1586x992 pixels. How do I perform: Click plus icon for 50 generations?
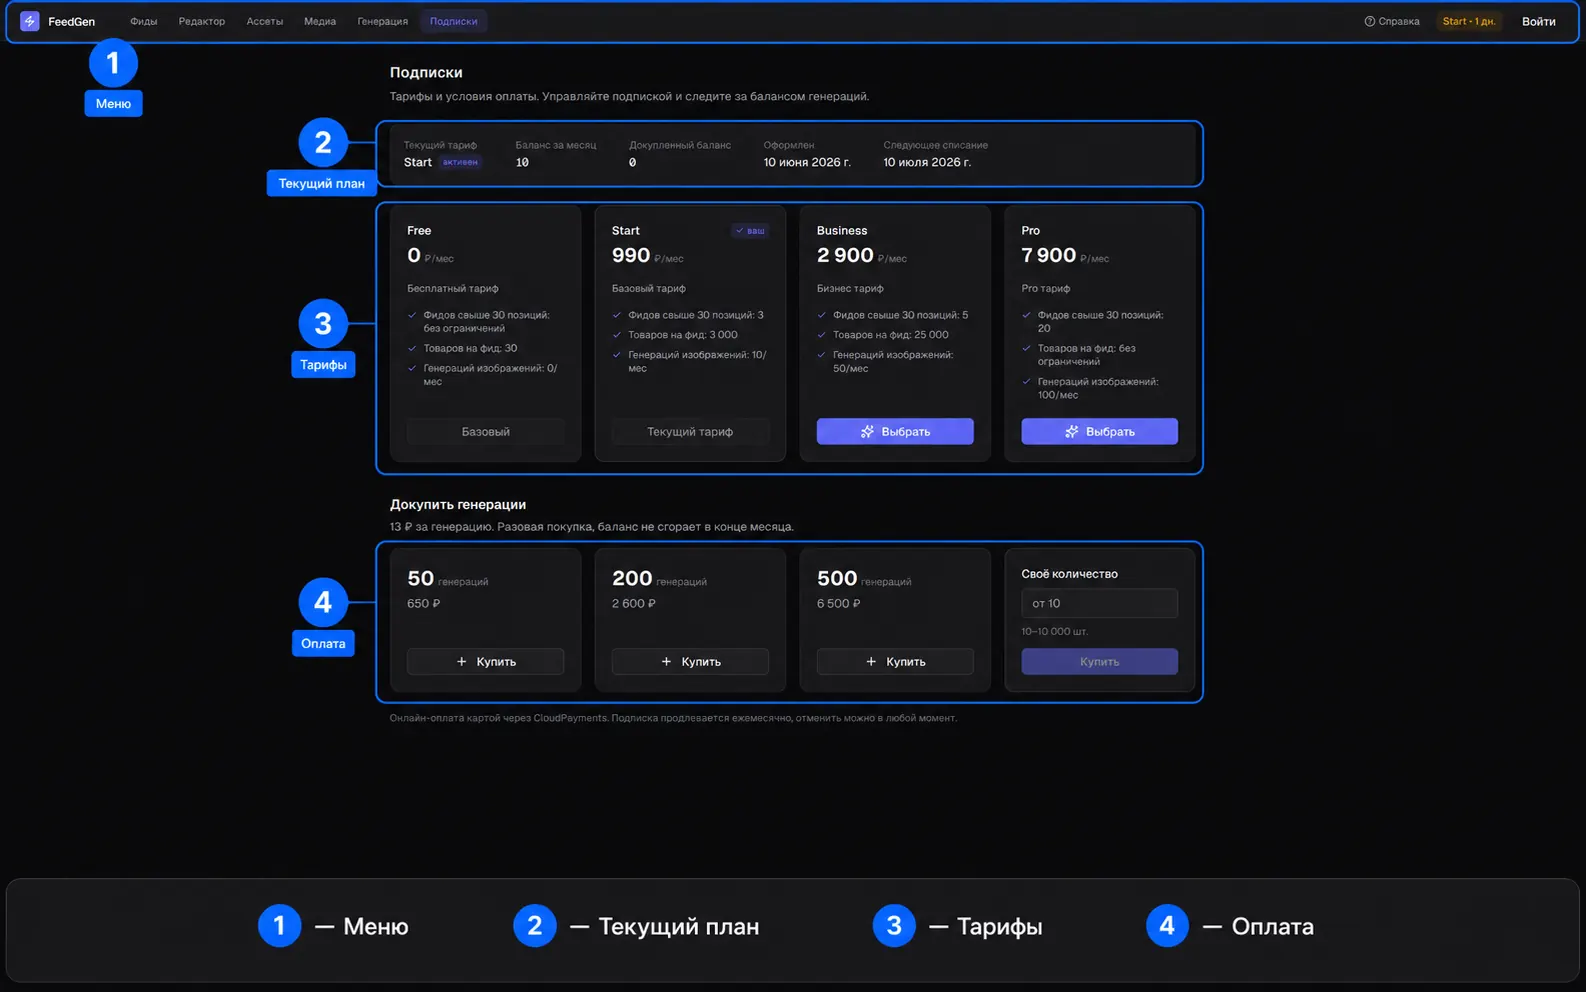click(x=461, y=662)
